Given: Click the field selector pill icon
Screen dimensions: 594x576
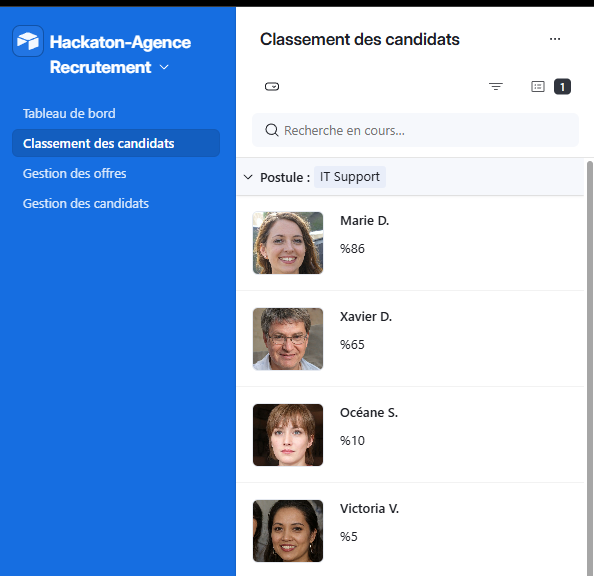Looking at the screenshot, I should (272, 87).
